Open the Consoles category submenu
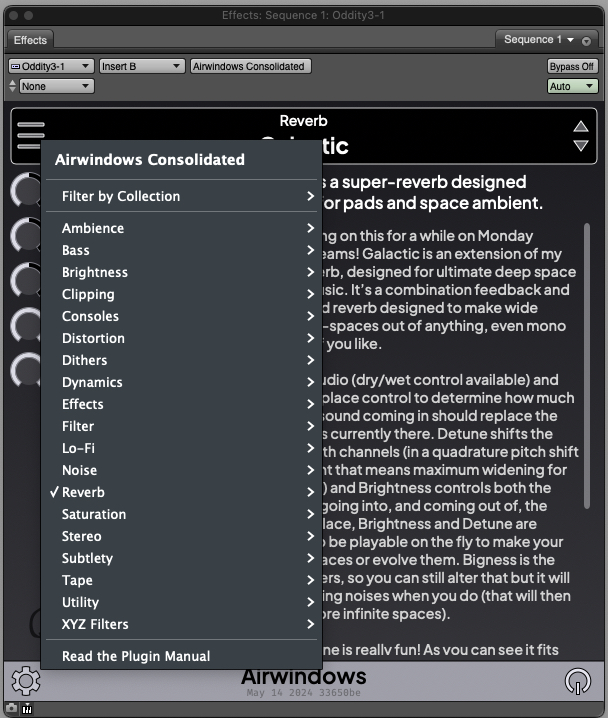 (x=181, y=316)
